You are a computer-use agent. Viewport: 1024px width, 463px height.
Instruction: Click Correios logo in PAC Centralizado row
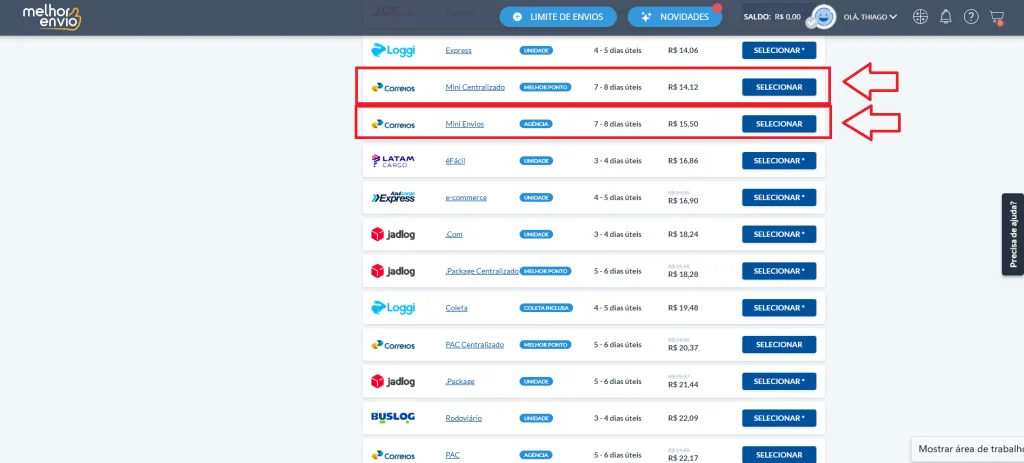click(x=393, y=345)
